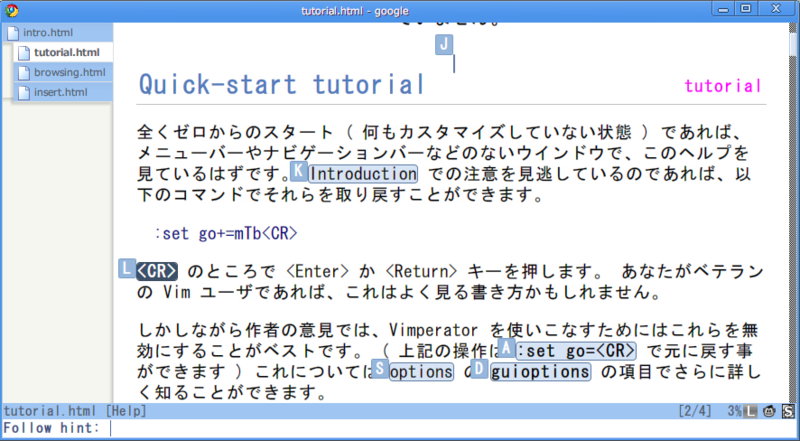Click the pink tutorial tag text
This screenshot has width=800, height=441.
[722, 86]
